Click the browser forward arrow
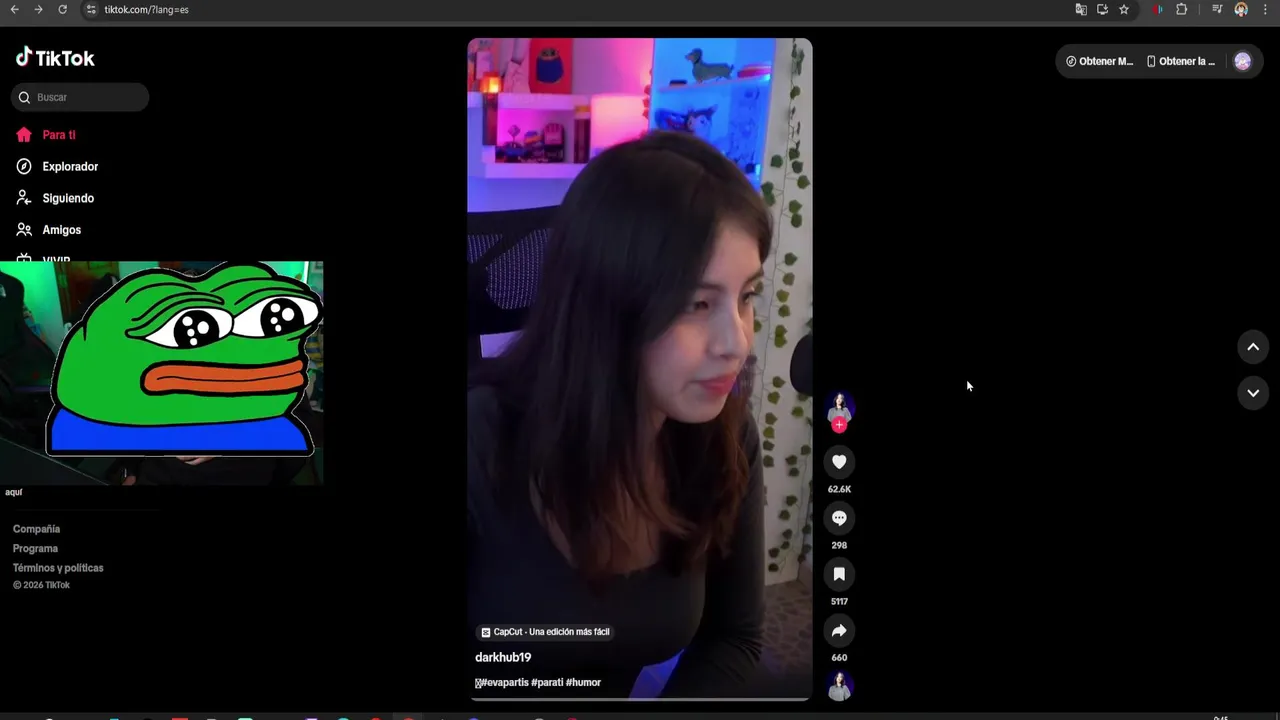Viewport: 1280px width, 720px height. 38,9
